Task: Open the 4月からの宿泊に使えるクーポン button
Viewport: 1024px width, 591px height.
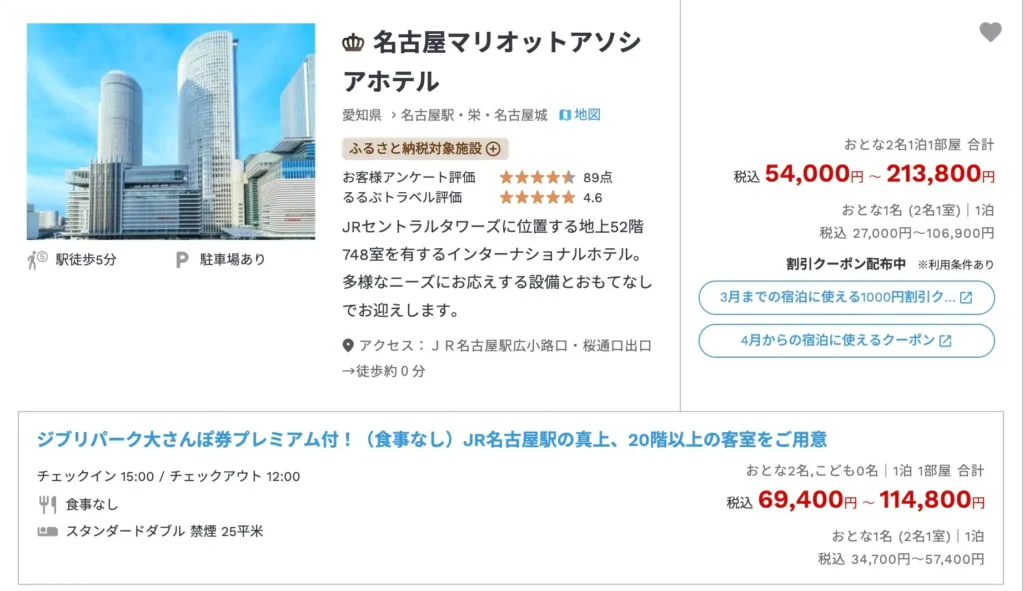Action: click(846, 340)
